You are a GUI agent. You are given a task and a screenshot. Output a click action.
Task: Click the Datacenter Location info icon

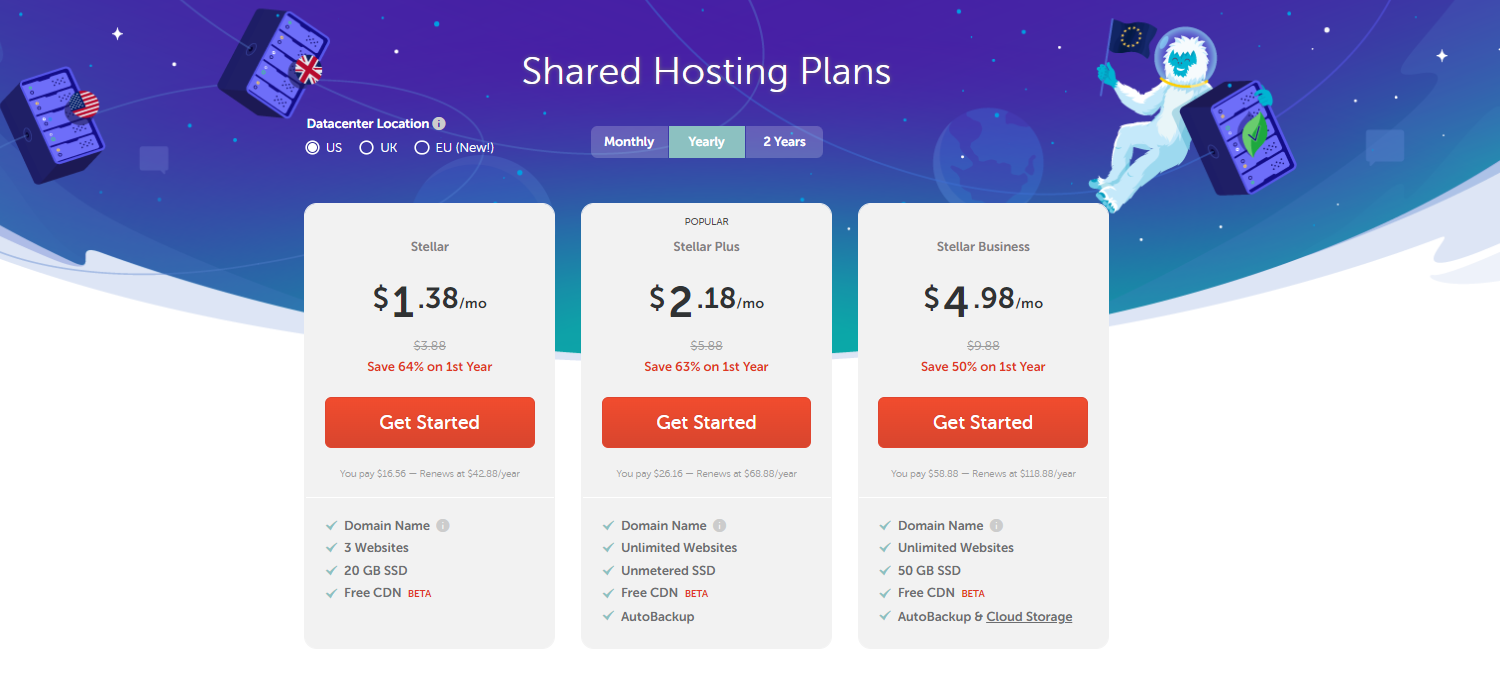coord(439,124)
